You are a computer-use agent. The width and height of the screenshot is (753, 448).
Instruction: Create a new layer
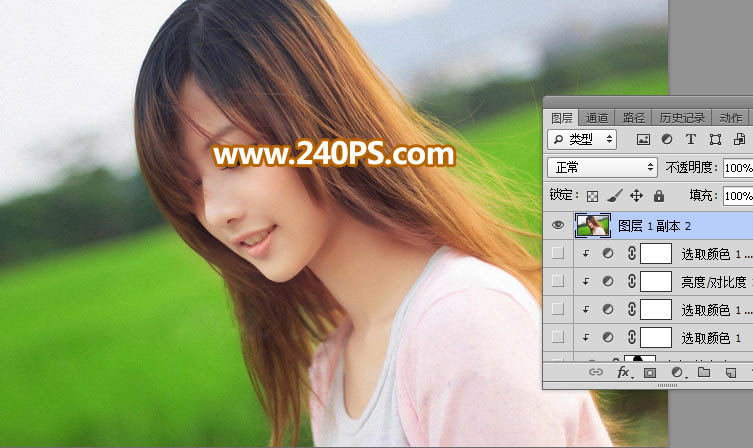[731, 373]
